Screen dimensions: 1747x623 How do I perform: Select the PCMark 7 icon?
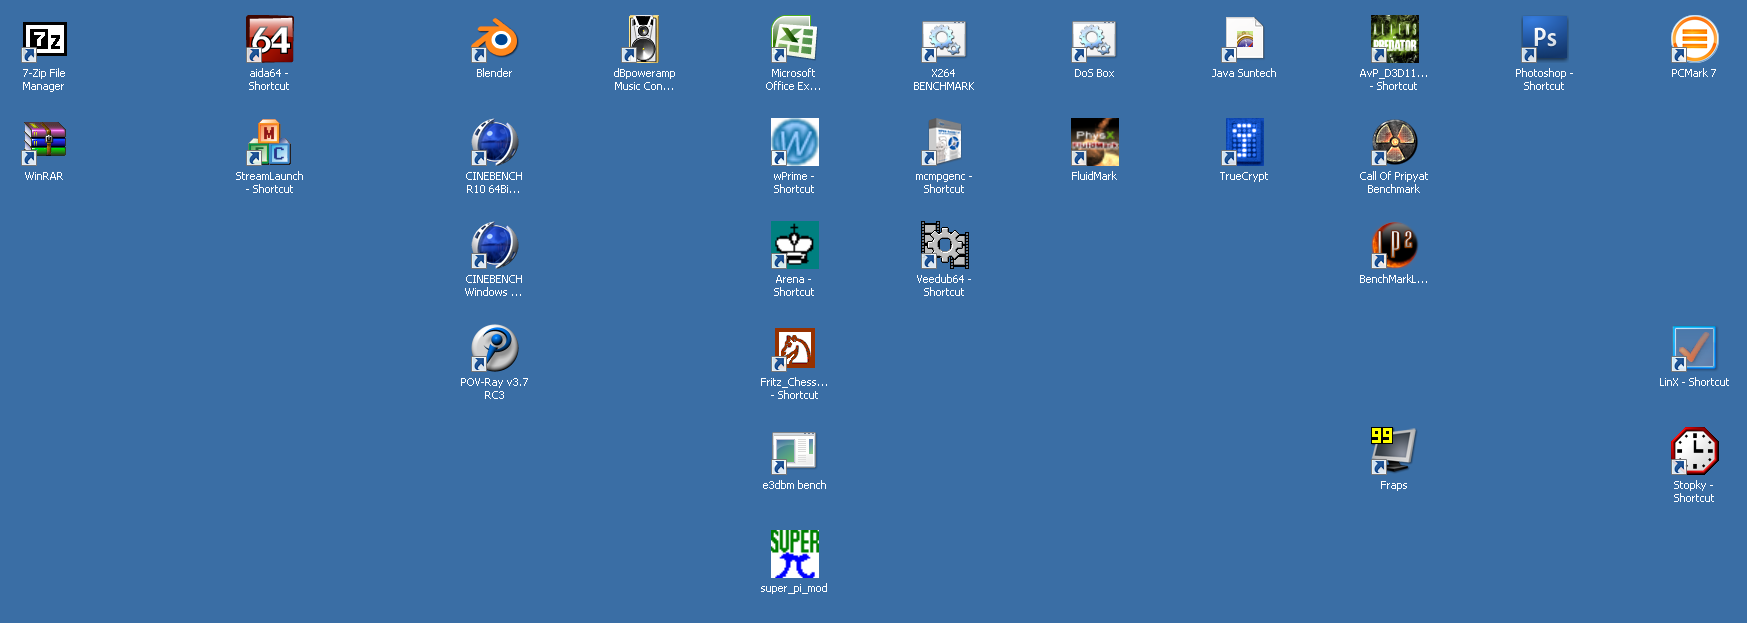[1694, 40]
